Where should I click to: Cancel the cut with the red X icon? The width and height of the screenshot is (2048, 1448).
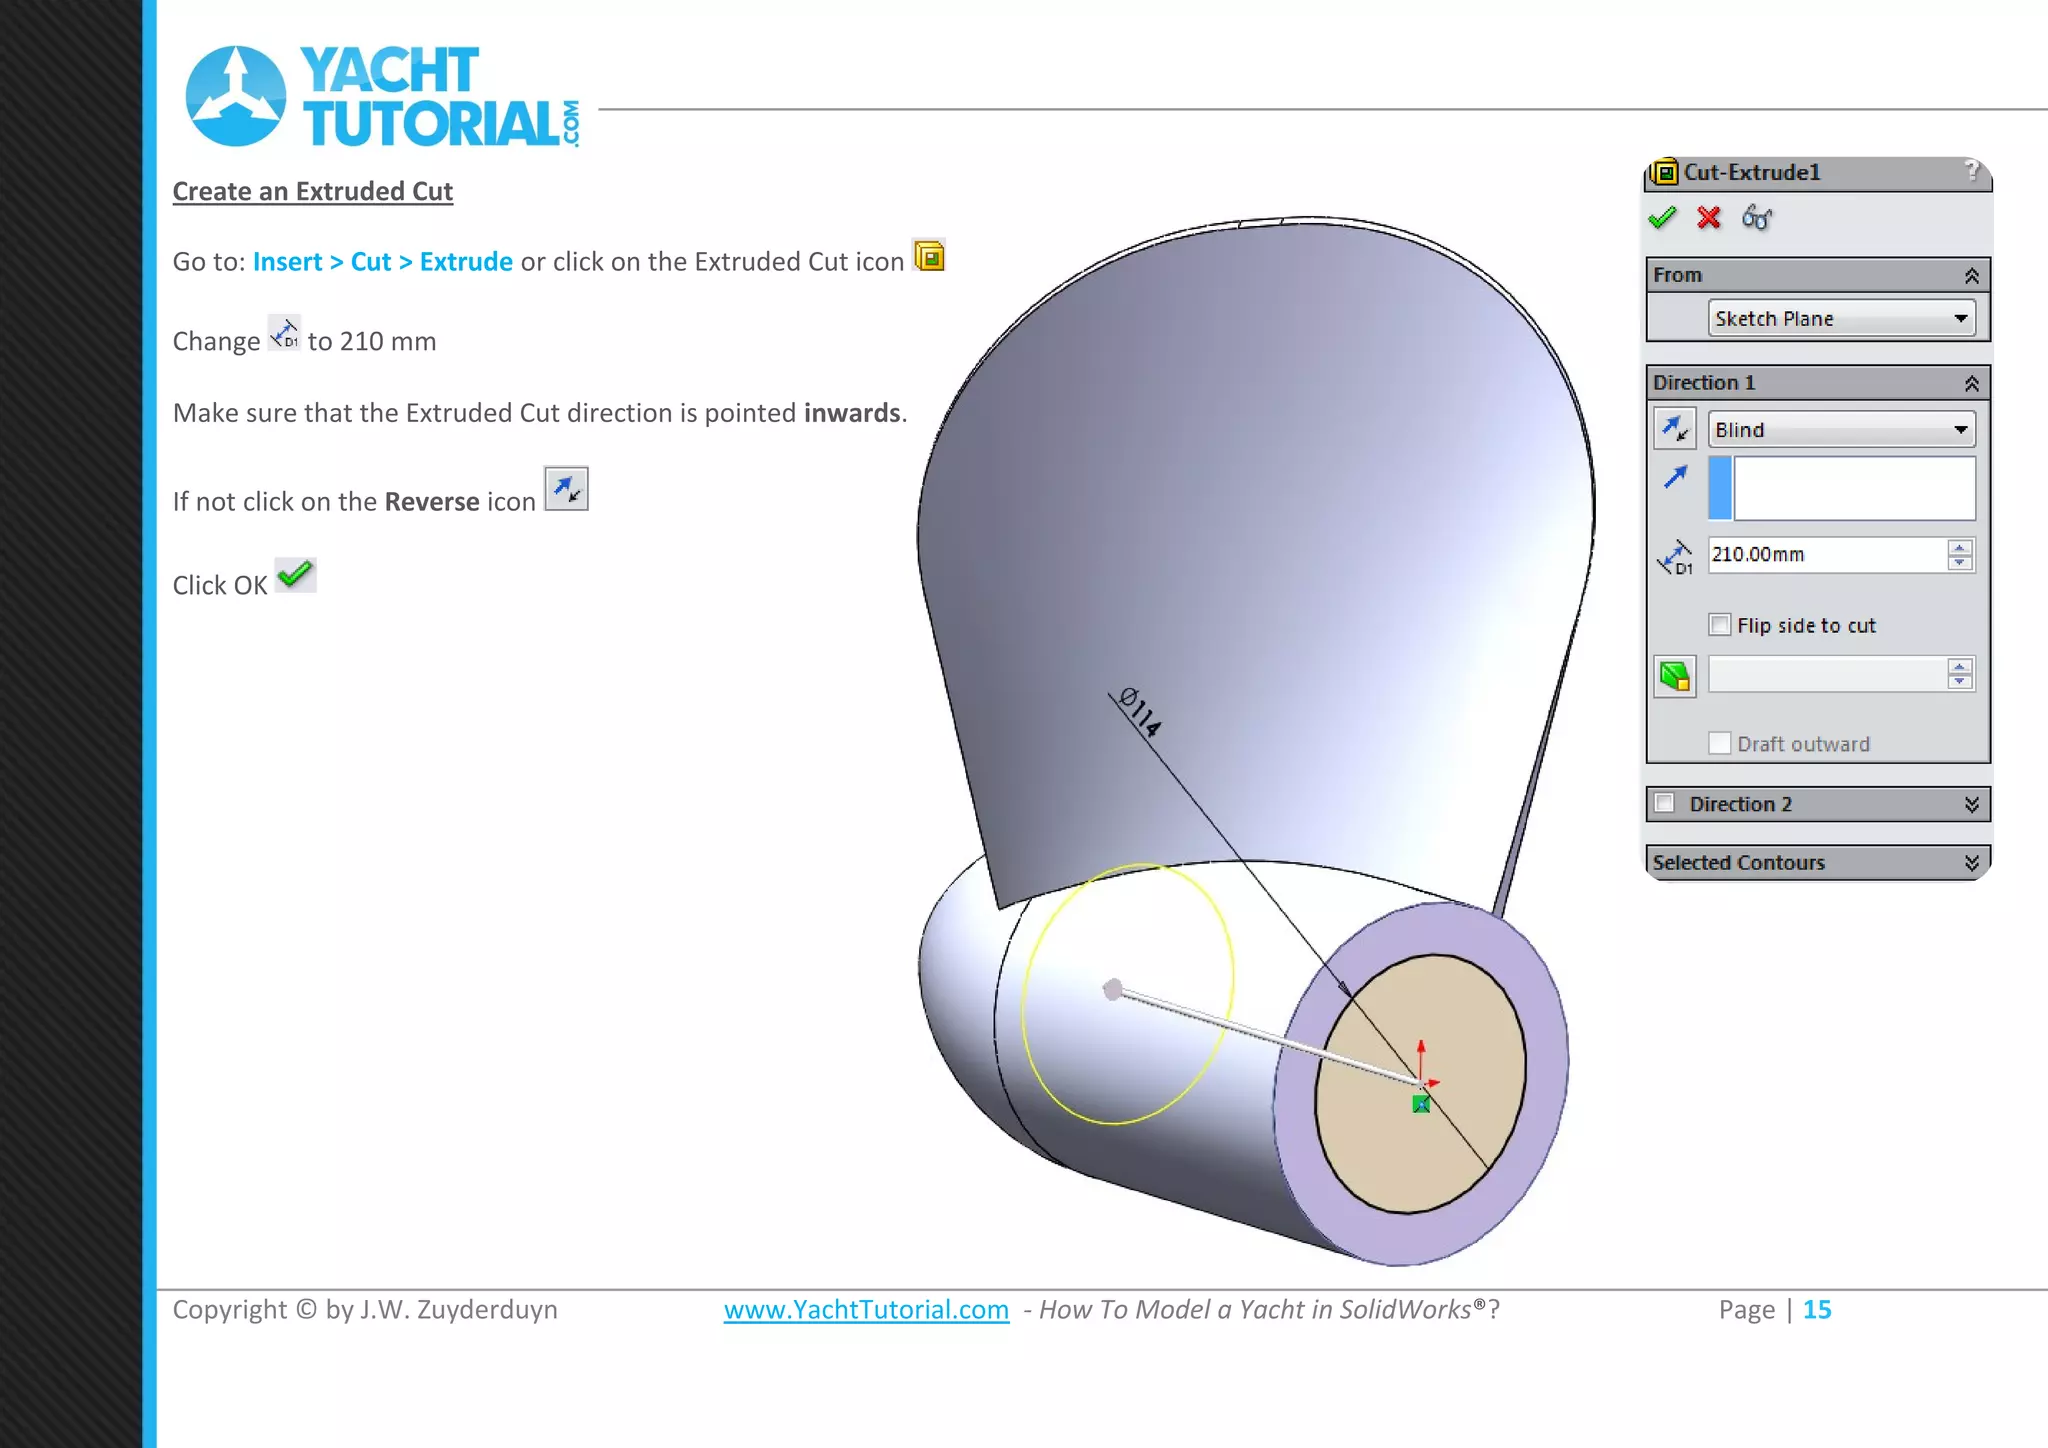[1709, 218]
